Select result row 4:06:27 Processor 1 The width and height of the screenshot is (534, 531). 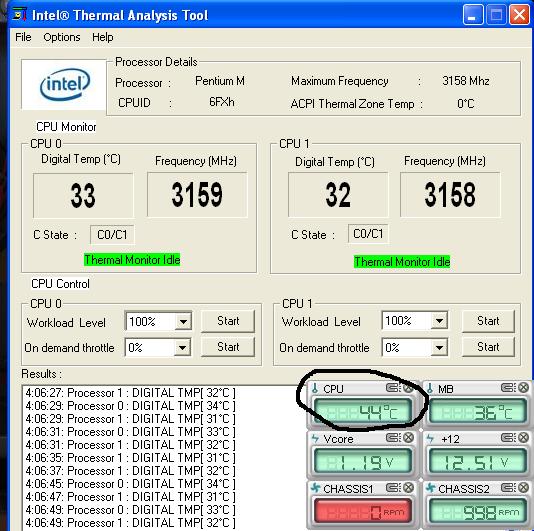tap(130, 393)
